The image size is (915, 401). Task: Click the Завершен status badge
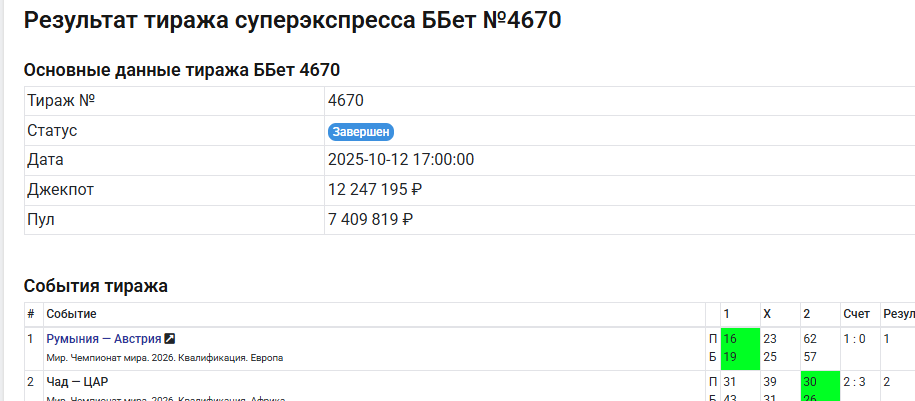pos(361,131)
